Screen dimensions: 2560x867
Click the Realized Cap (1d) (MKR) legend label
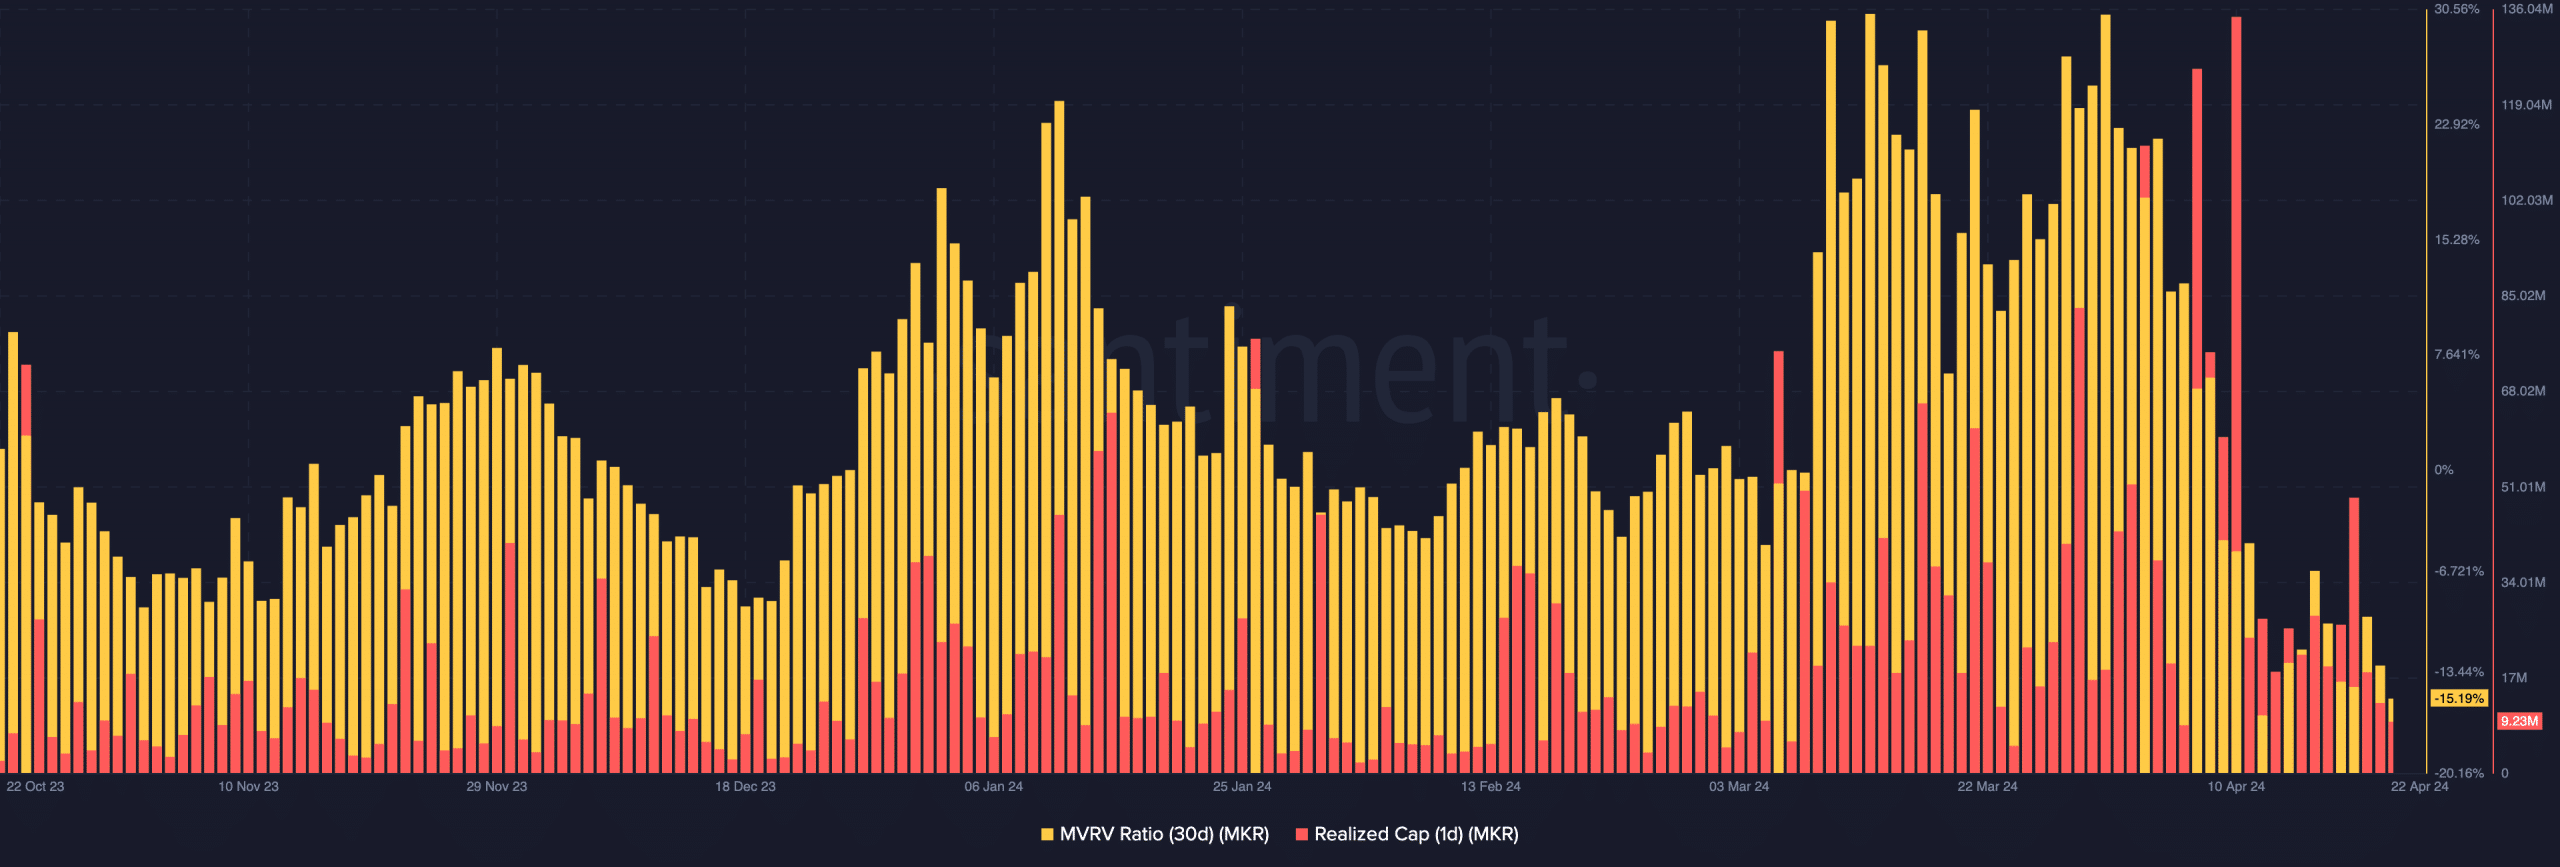click(1416, 834)
